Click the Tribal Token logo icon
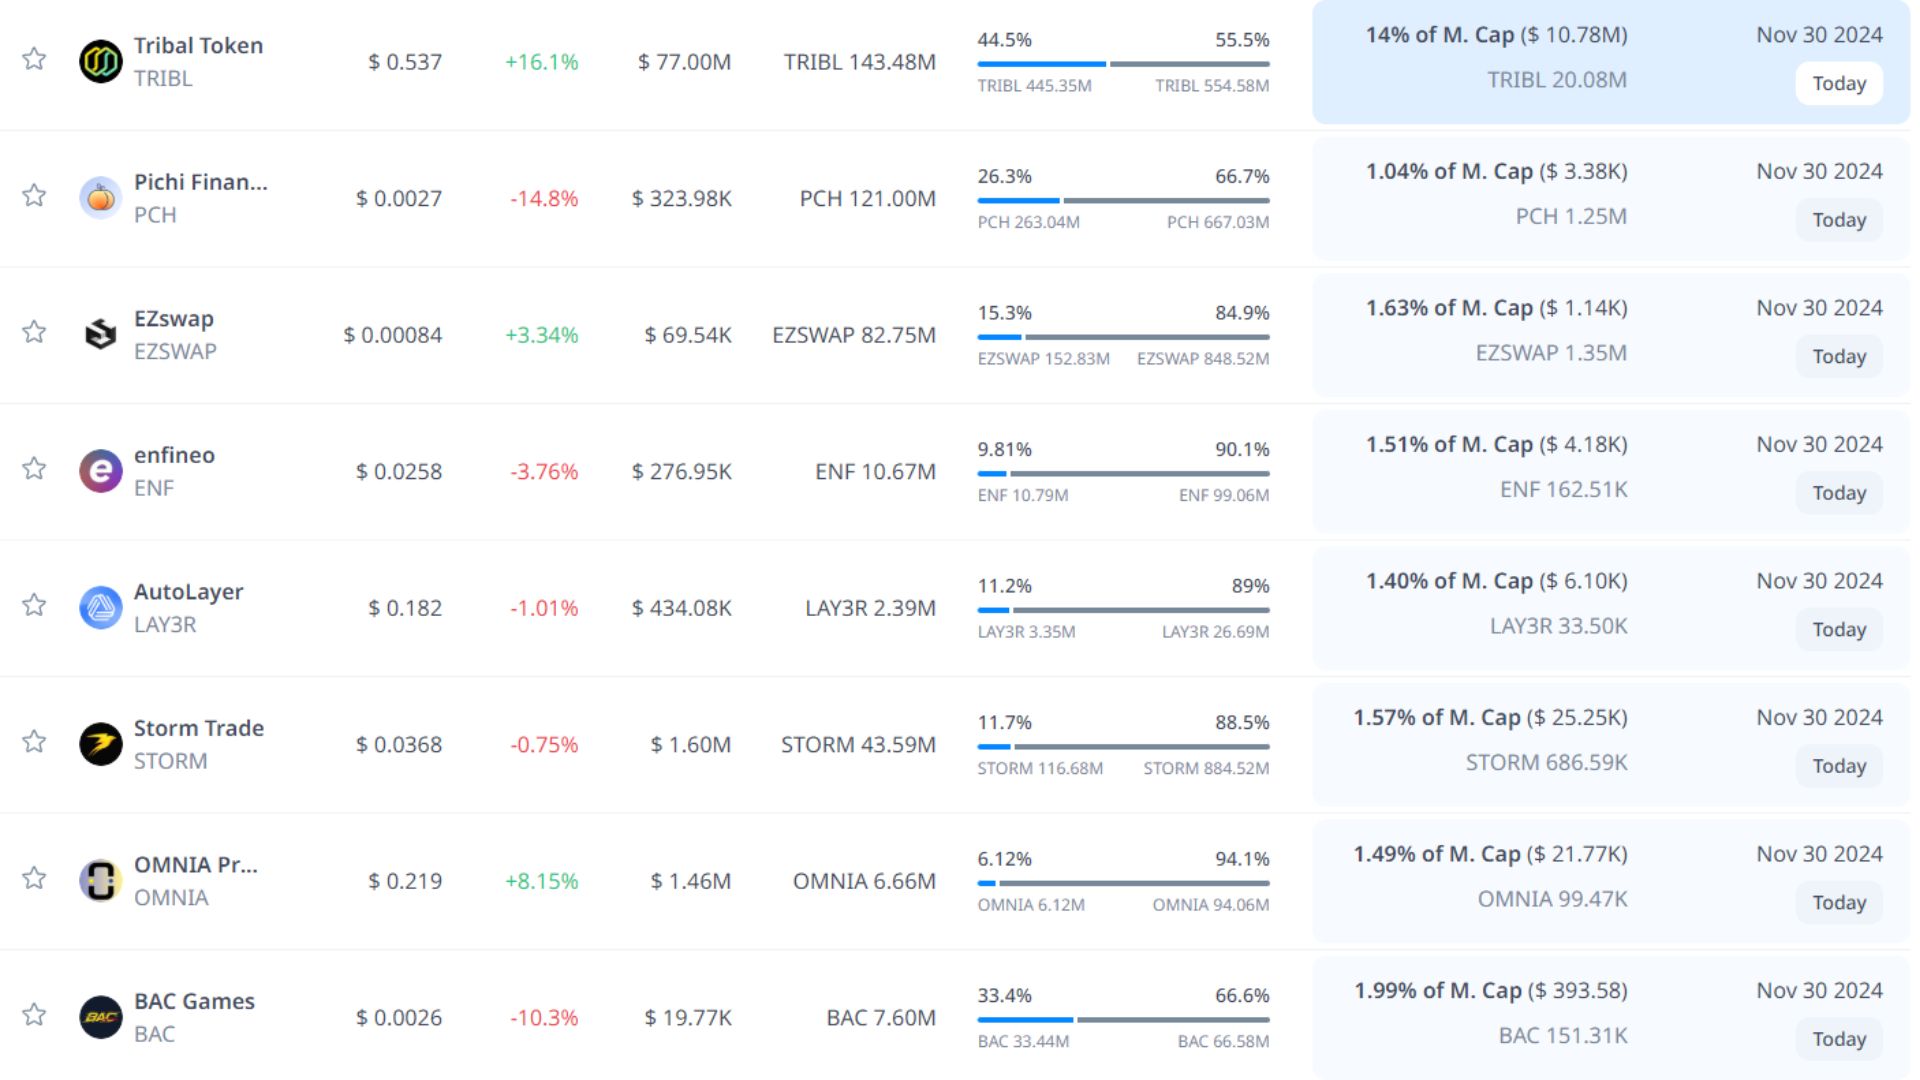1920x1080 pixels. pos(100,61)
